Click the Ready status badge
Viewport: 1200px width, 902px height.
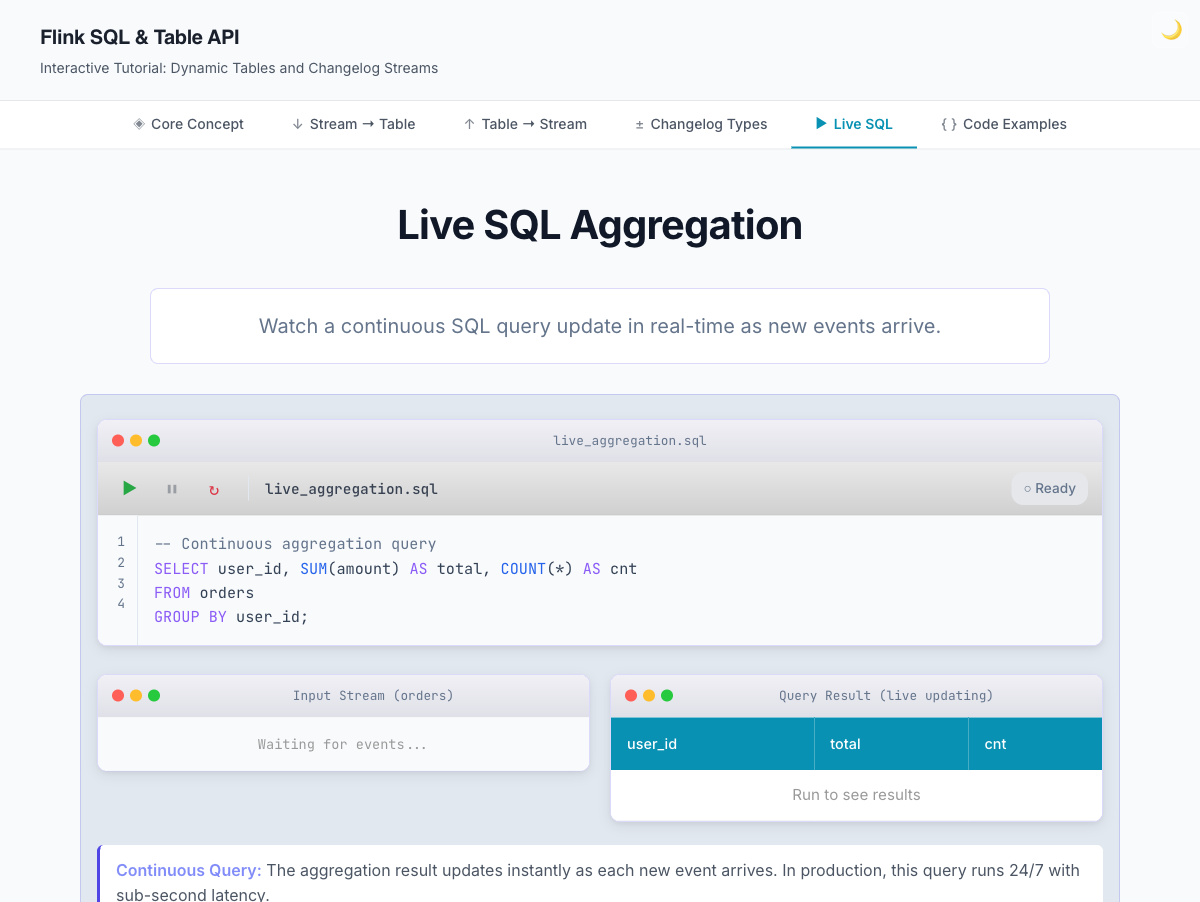[1049, 488]
